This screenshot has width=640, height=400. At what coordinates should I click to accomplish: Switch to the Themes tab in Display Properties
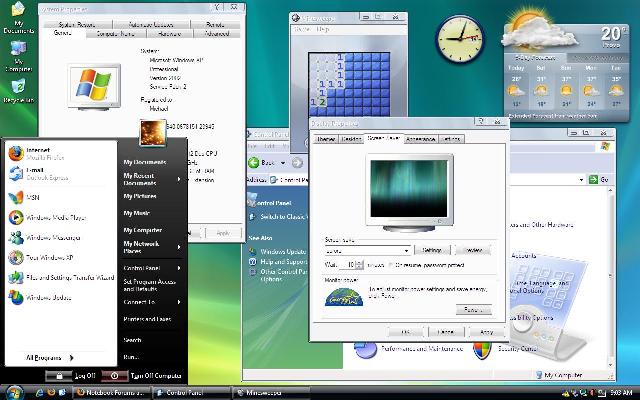[x=326, y=139]
